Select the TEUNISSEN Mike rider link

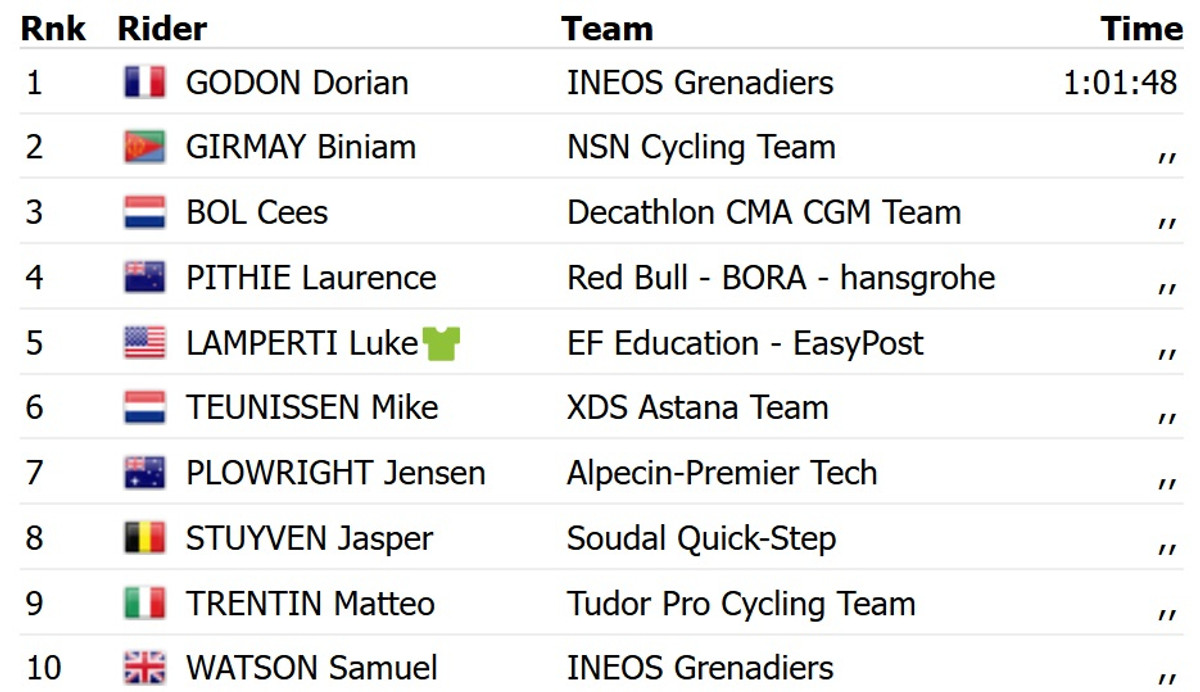312,408
